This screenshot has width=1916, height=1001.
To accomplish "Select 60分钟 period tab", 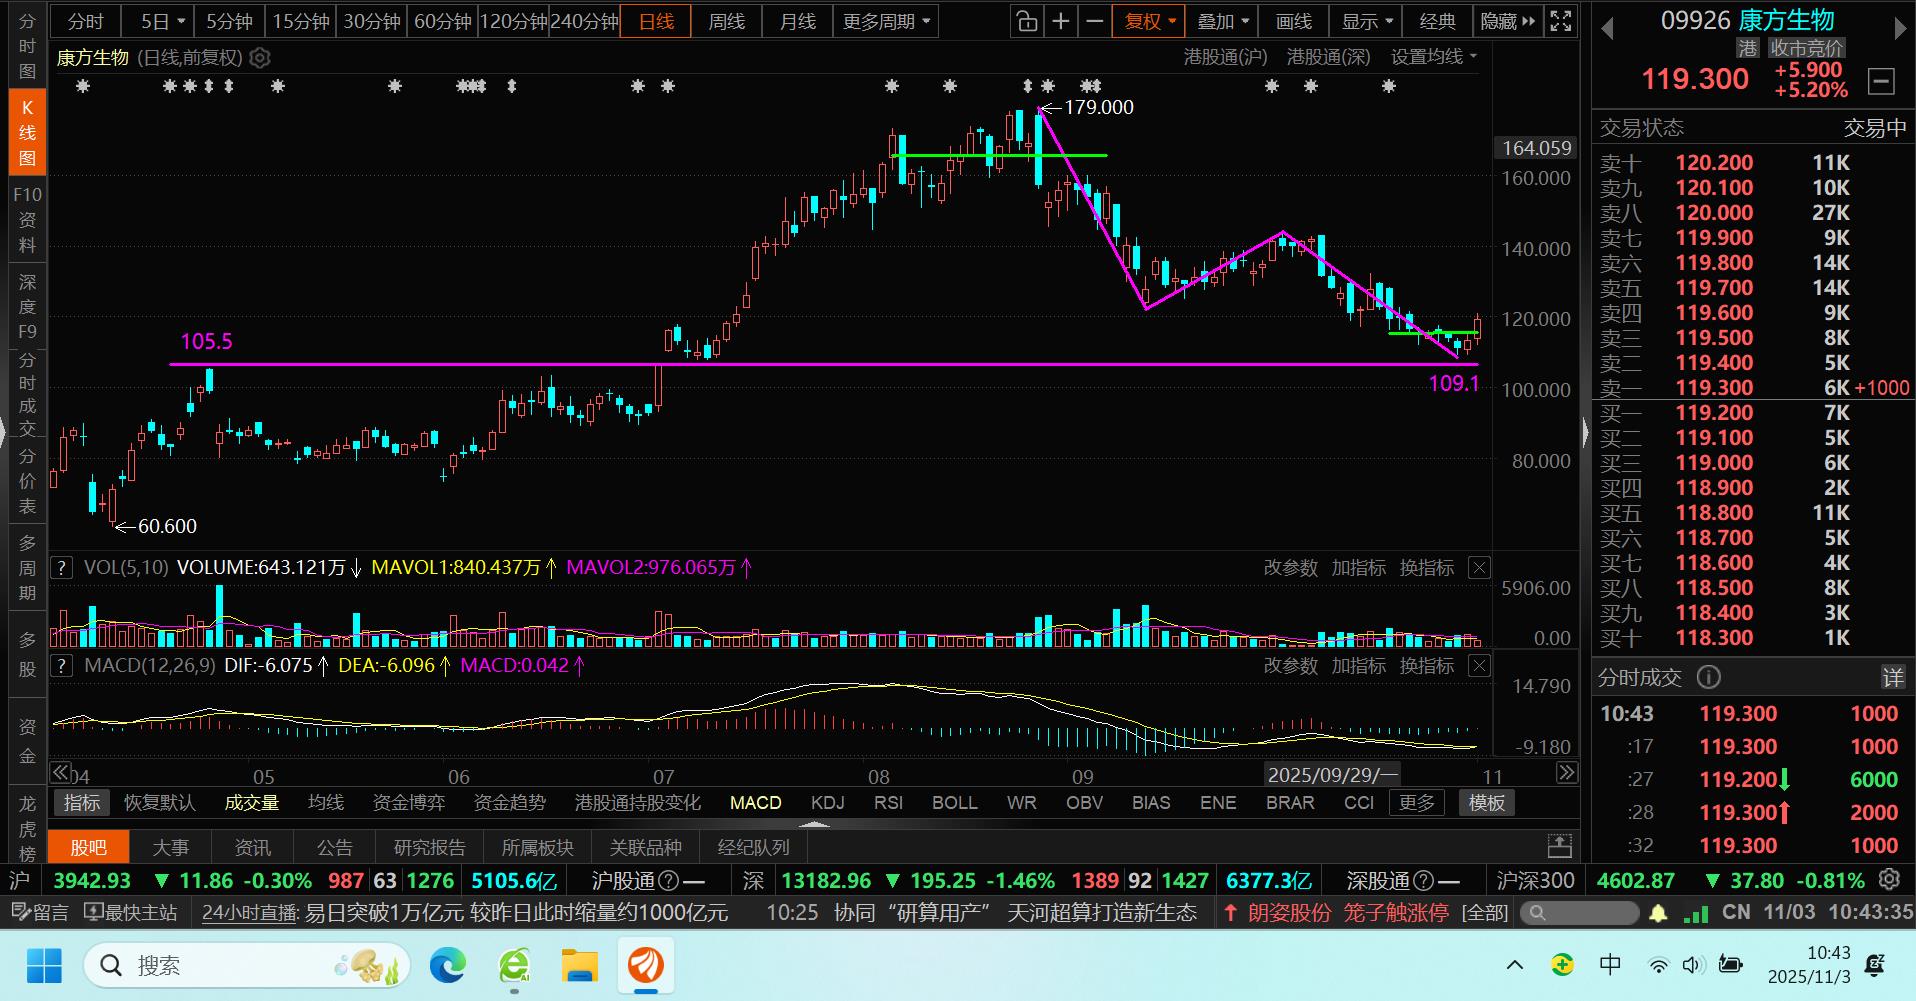I will tap(442, 21).
